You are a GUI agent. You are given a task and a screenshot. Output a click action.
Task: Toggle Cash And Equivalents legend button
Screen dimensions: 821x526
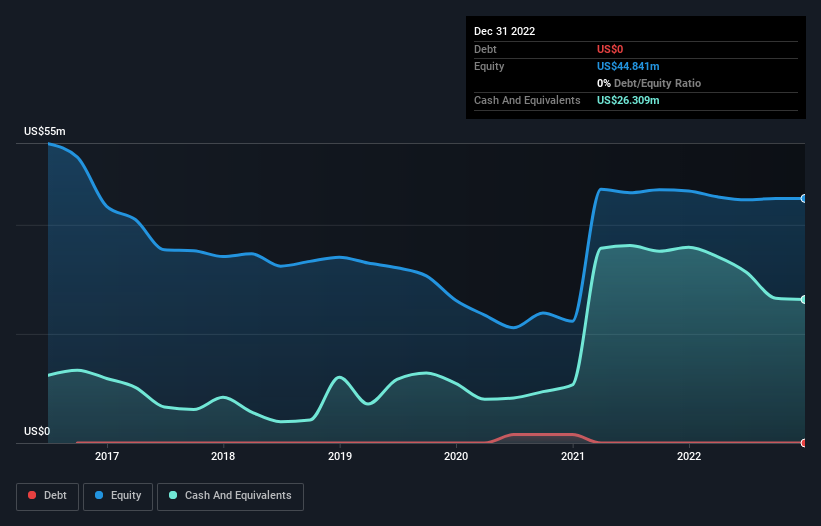point(230,496)
